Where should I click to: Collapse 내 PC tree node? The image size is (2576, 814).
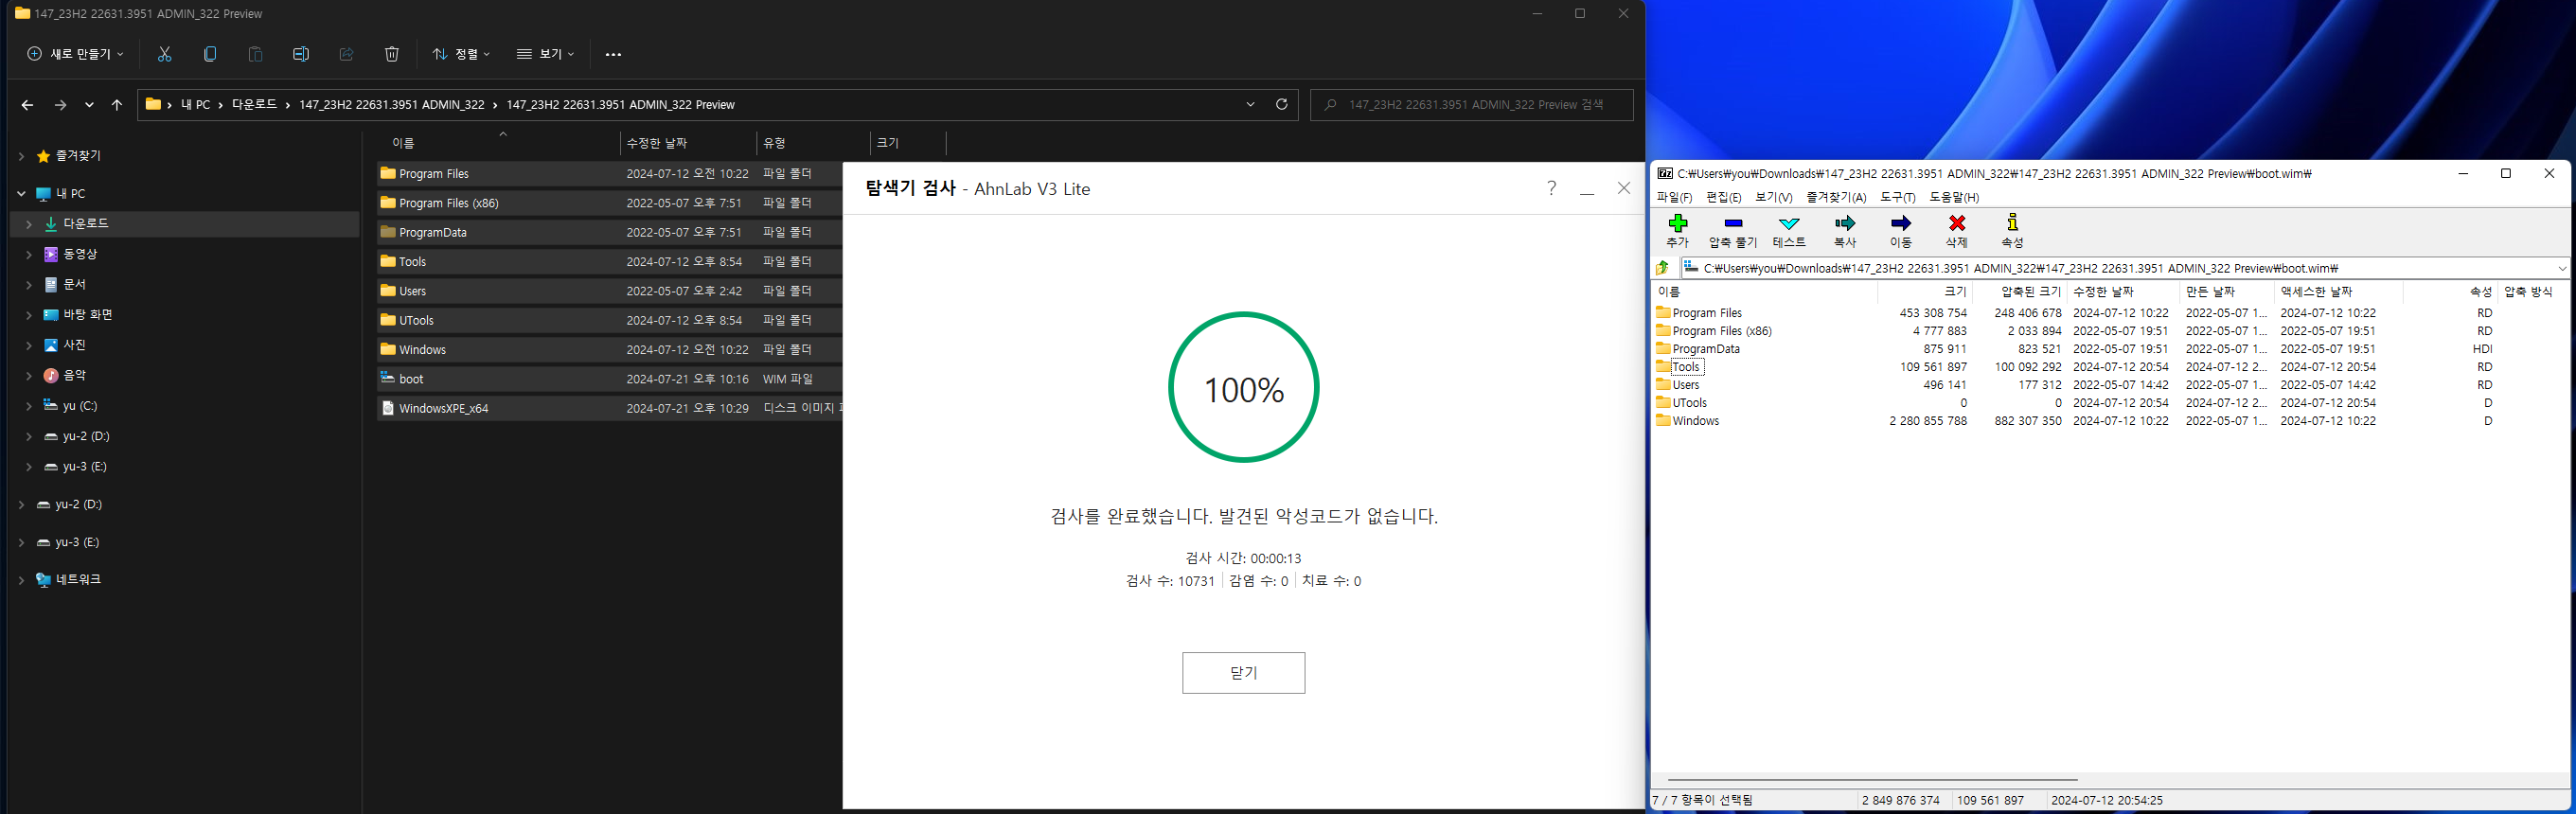point(21,194)
